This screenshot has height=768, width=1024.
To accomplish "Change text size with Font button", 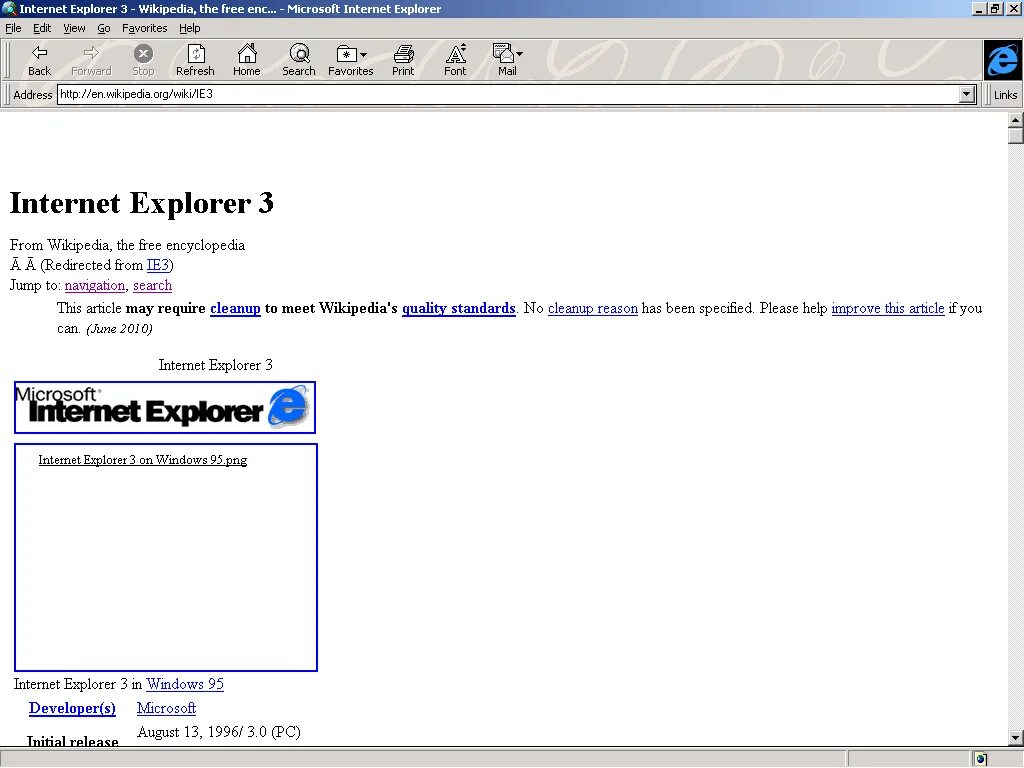I will (455, 60).
